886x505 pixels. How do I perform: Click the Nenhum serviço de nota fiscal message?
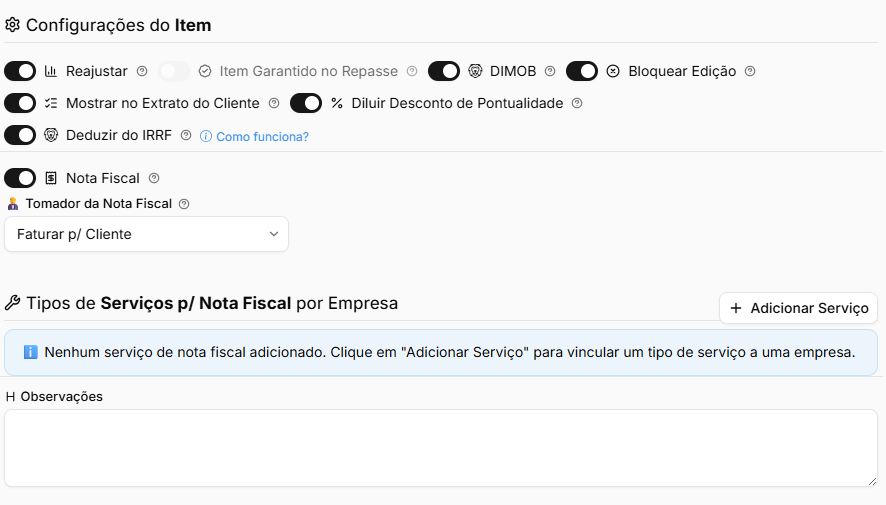[450, 352]
